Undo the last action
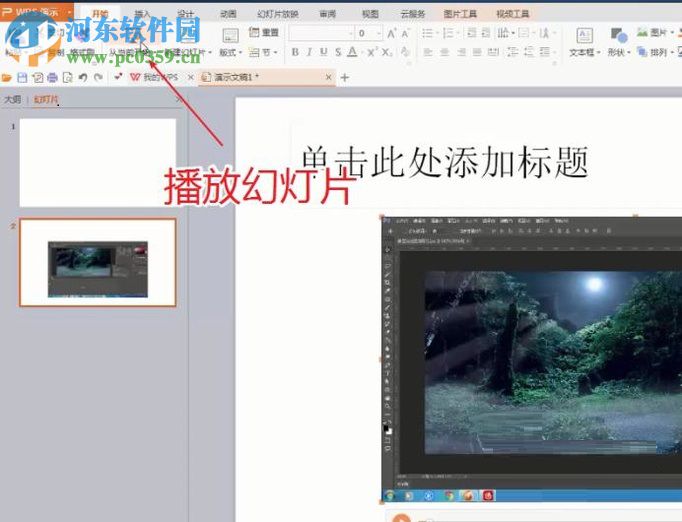682x522 pixels. [83, 77]
